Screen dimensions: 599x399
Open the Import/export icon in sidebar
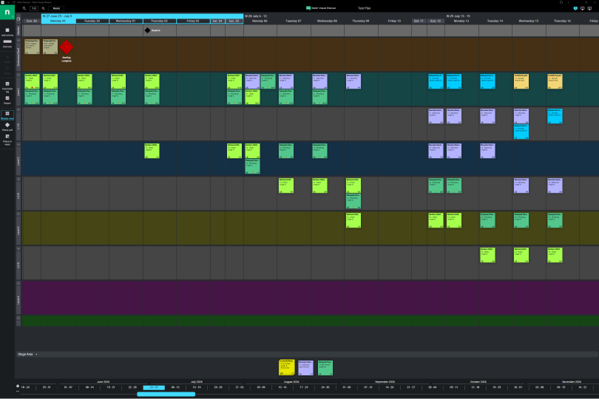7,84
